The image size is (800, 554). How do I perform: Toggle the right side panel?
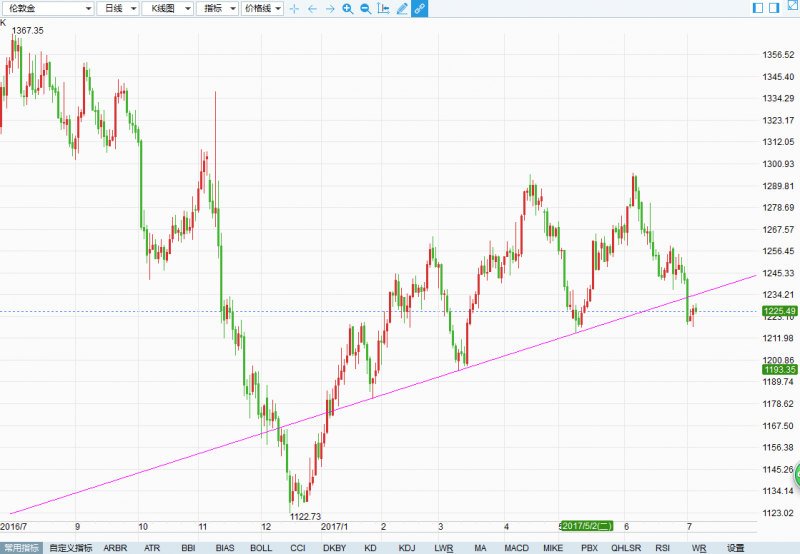click(773, 8)
